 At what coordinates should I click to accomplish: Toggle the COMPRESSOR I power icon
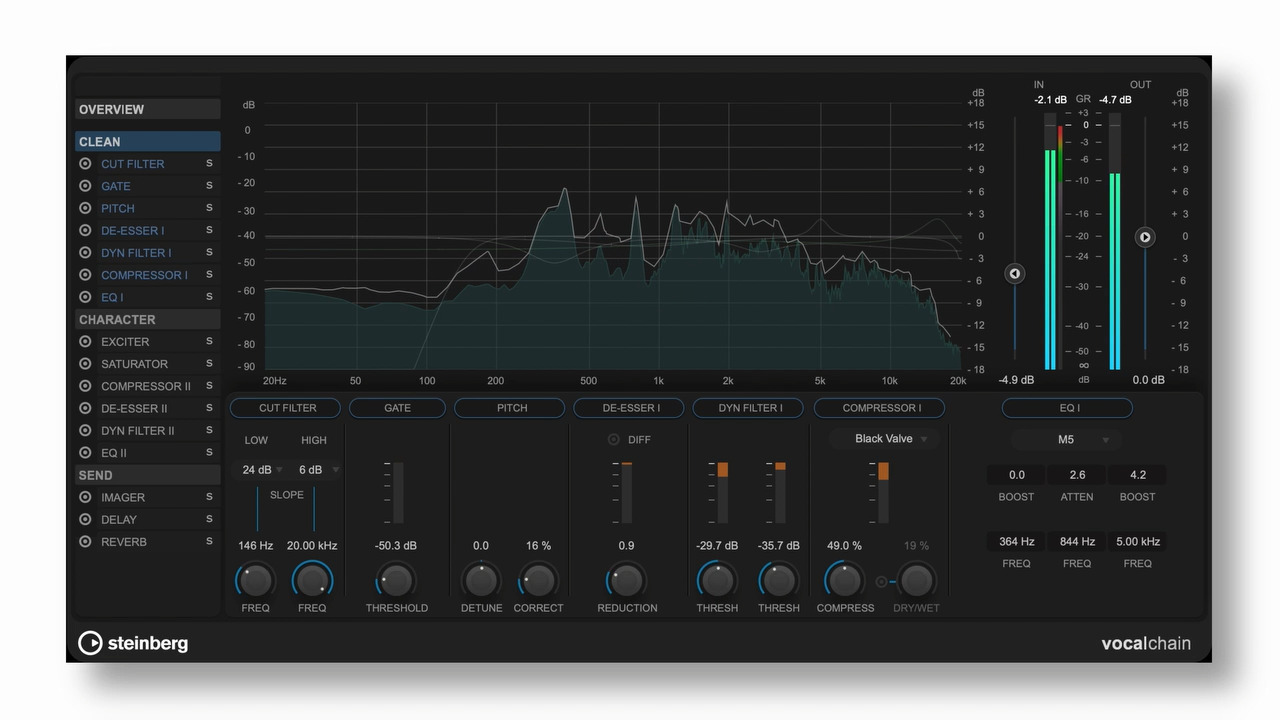[85, 275]
